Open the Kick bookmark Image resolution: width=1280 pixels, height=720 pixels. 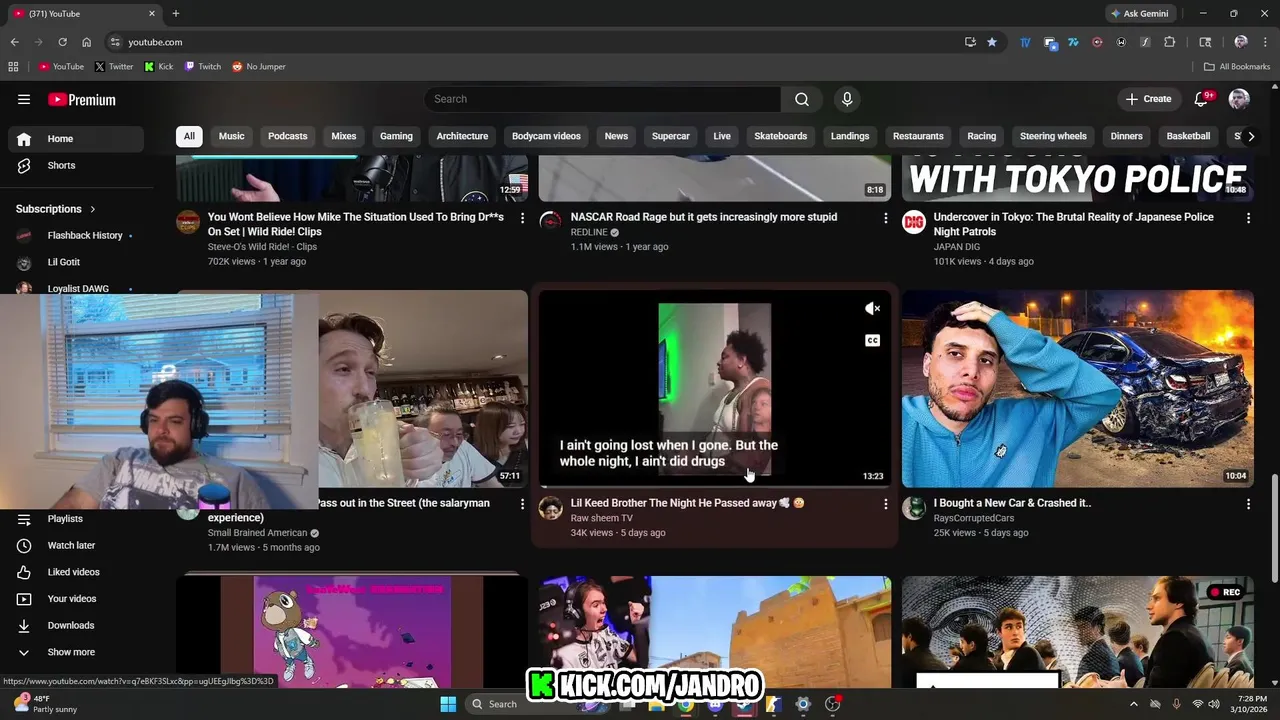(x=158, y=67)
